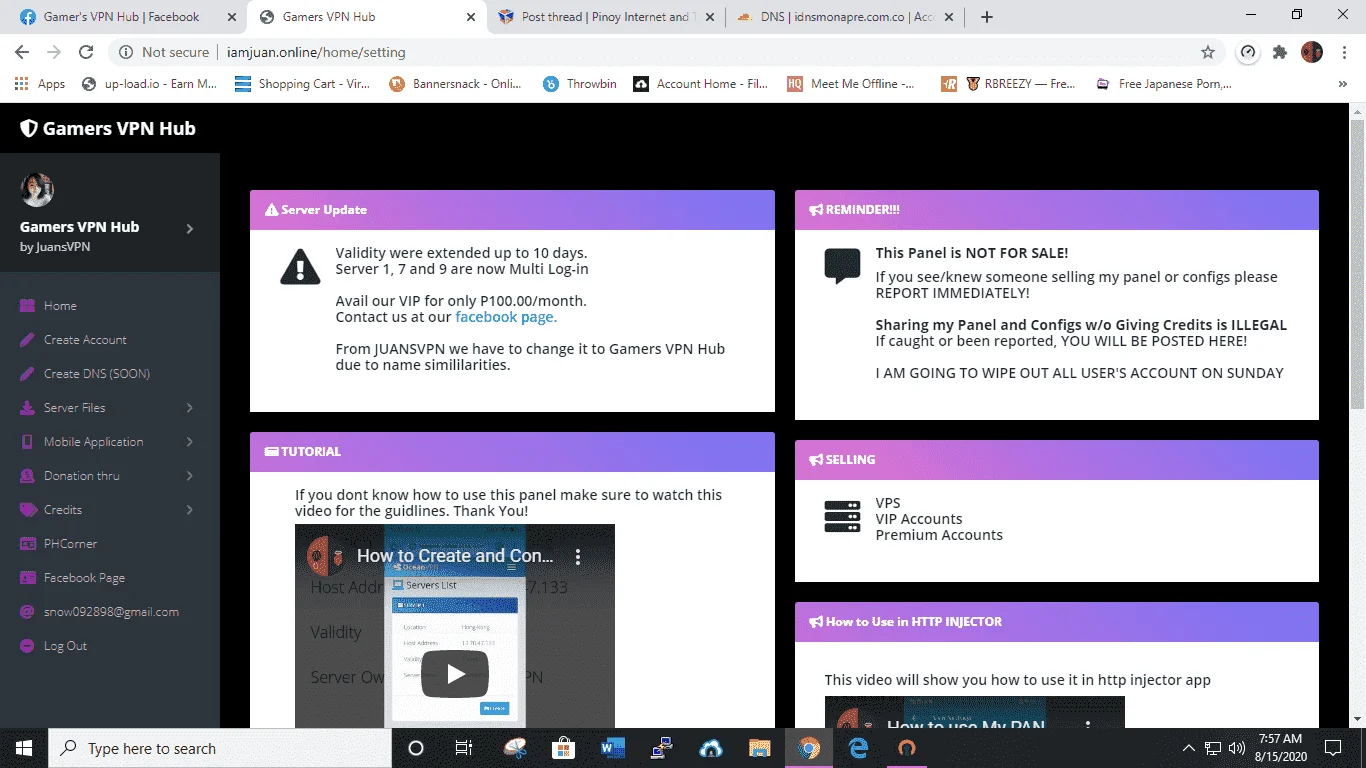Viewport: 1366px width, 768px height.
Task: Reload the current page
Action: 86,52
